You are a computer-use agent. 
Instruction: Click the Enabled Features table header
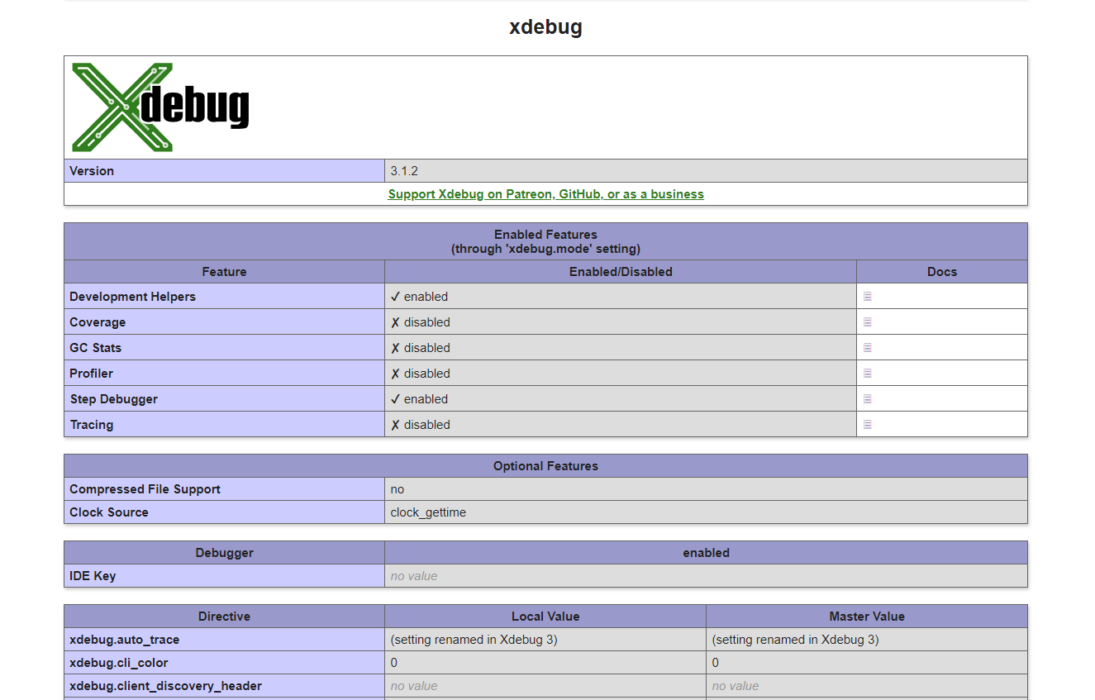tap(545, 242)
